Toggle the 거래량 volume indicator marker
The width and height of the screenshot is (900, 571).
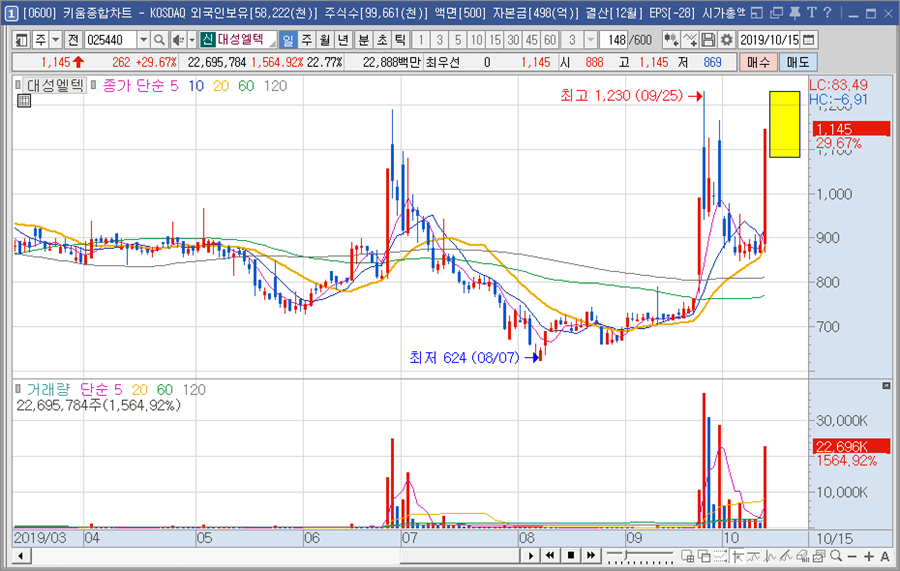[x=18, y=389]
